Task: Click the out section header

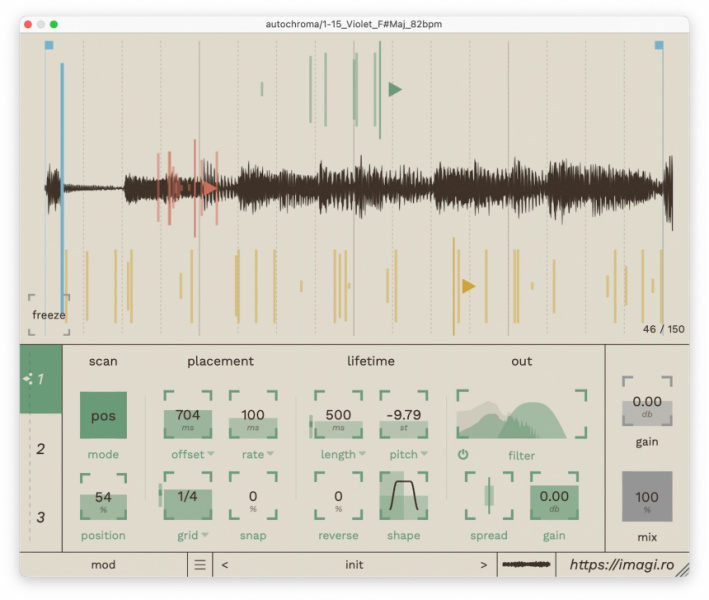Action: 521,361
